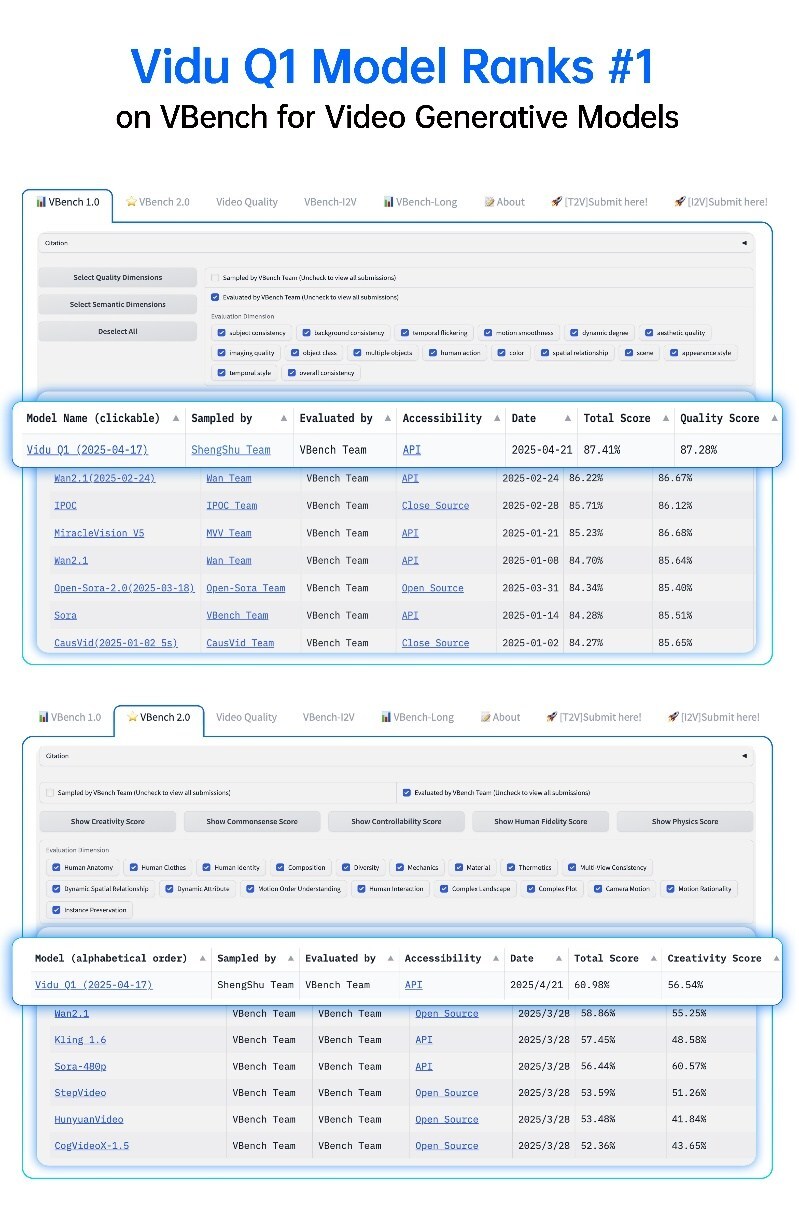Toggle the temporal flickering checkbox
The width and height of the screenshot is (799, 1216).
point(404,333)
